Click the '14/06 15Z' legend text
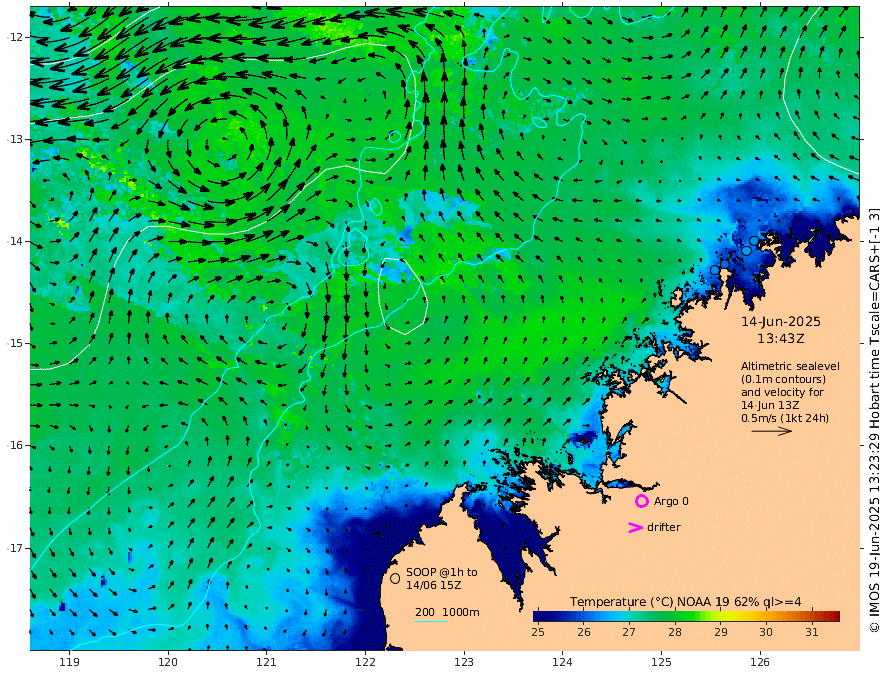Image resolution: width=880 pixels, height=680 pixels. click(434, 585)
